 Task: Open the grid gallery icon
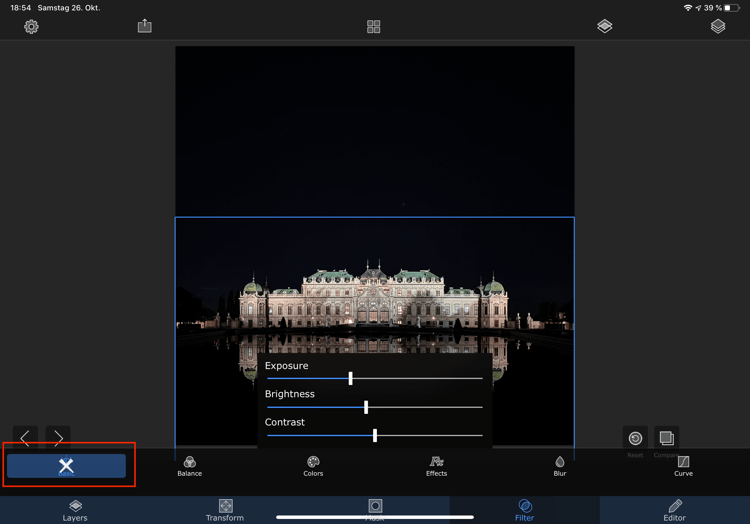[374, 26]
